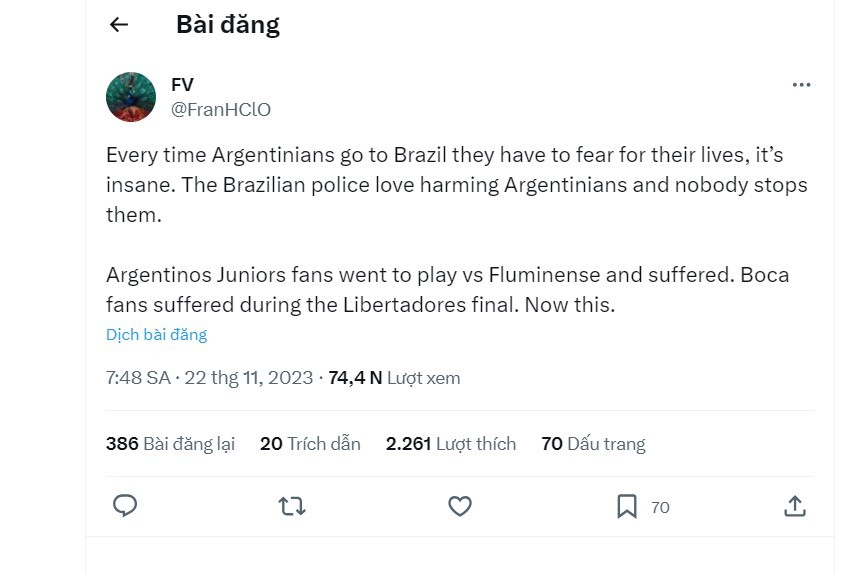Screen dimensions: 868x573
Task: Translate post via Dịch bài đăng
Action: (x=157, y=334)
